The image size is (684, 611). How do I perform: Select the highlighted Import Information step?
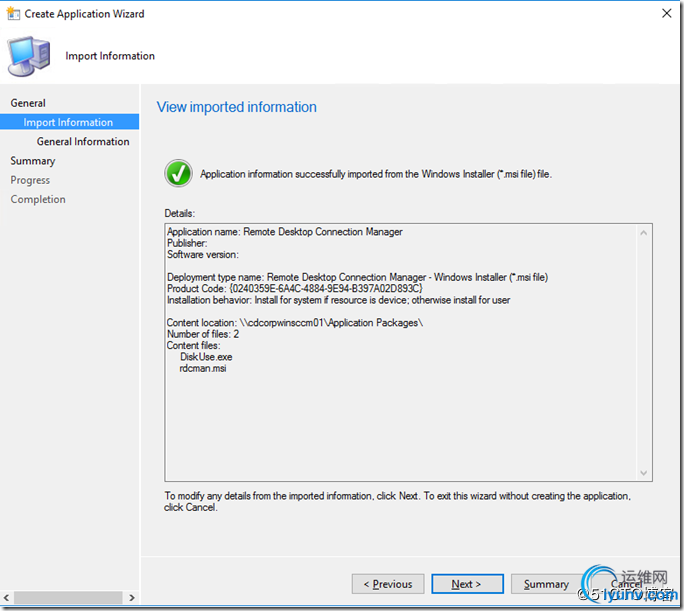tap(69, 122)
